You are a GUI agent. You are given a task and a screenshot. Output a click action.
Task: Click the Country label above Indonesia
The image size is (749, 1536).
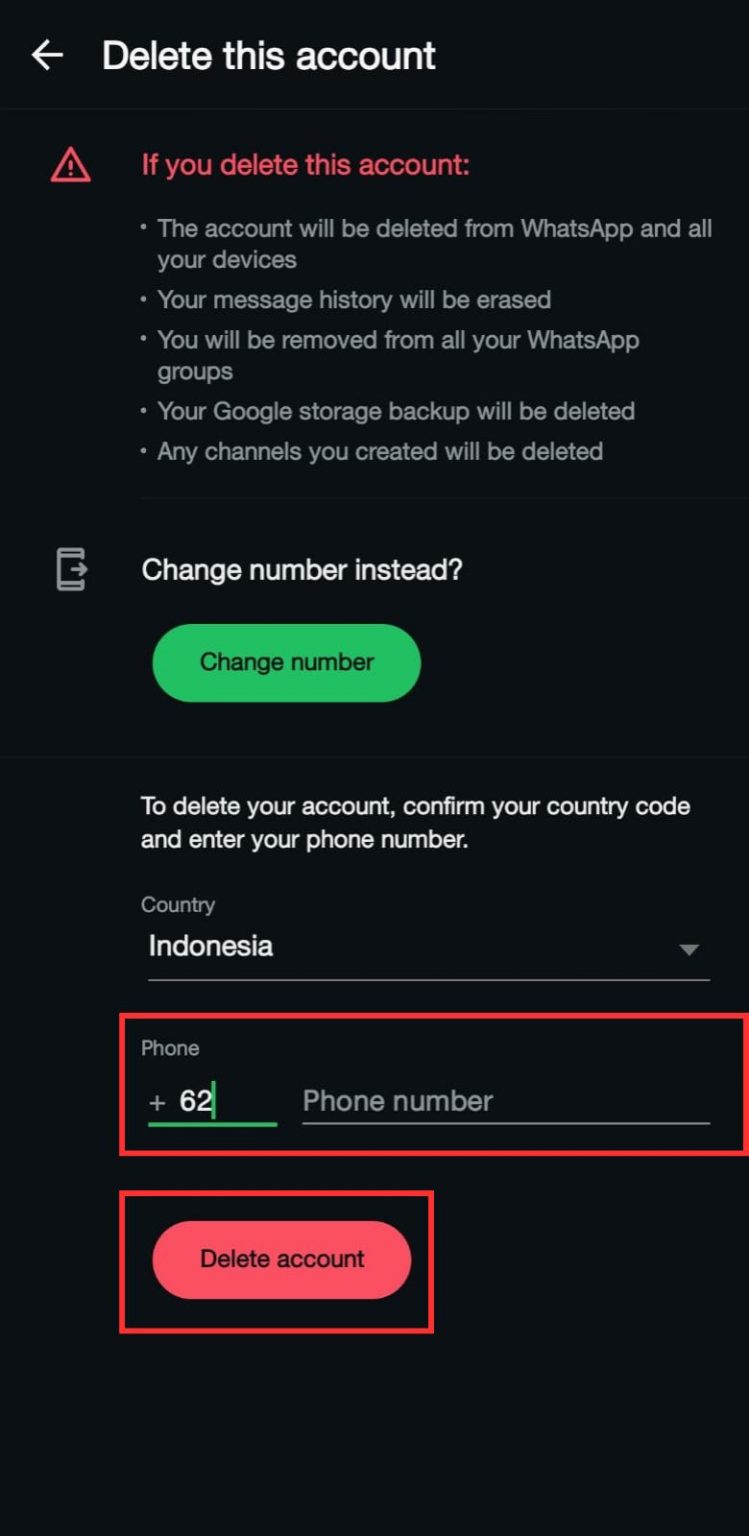click(x=178, y=905)
